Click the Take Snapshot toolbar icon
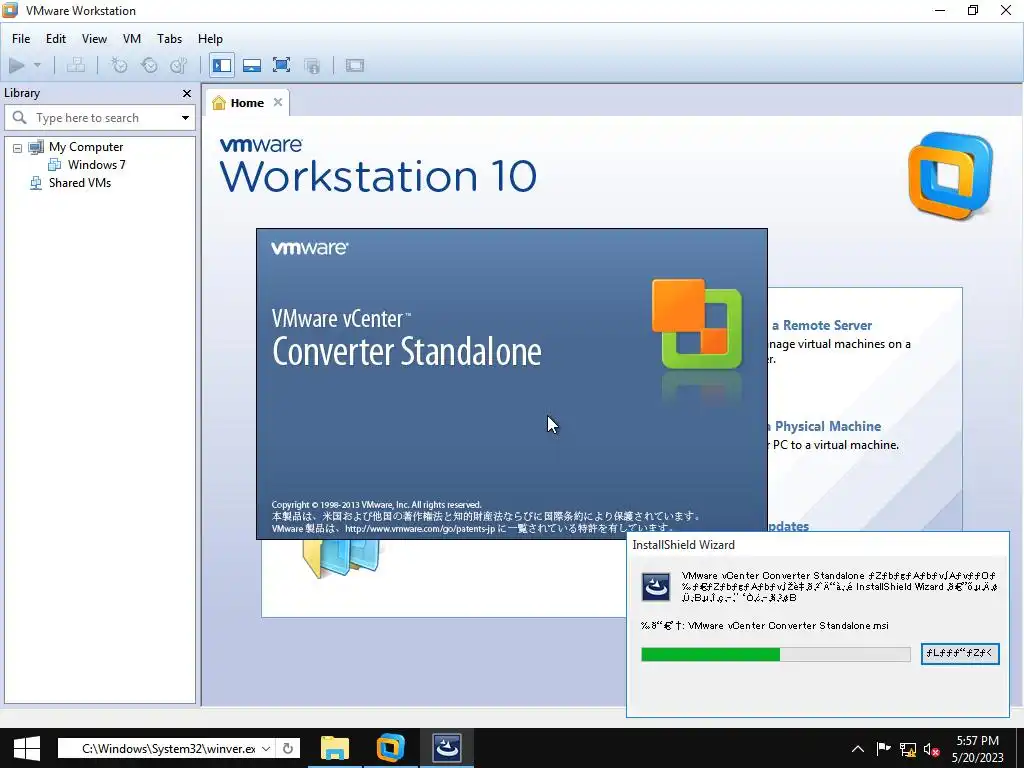This screenshot has width=1024, height=768. (119, 65)
